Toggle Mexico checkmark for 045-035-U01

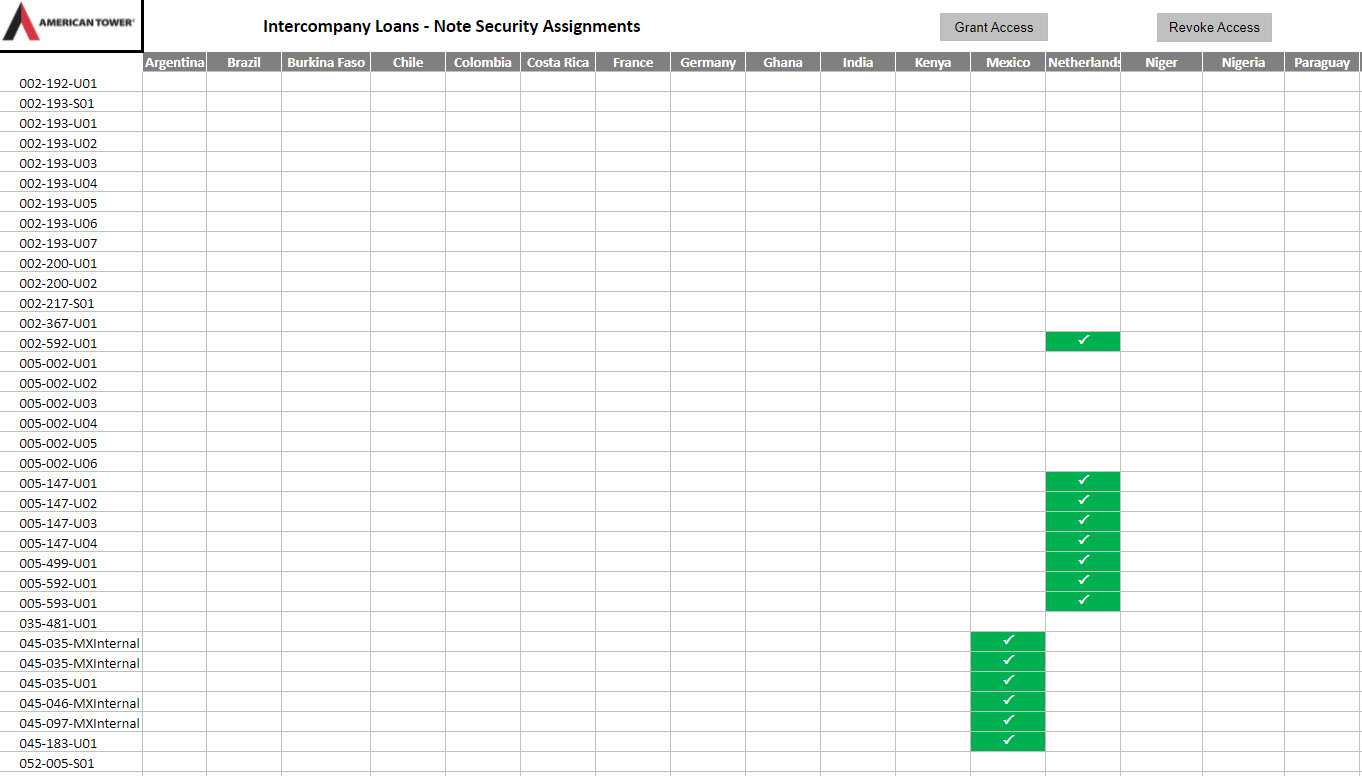[x=1008, y=682]
